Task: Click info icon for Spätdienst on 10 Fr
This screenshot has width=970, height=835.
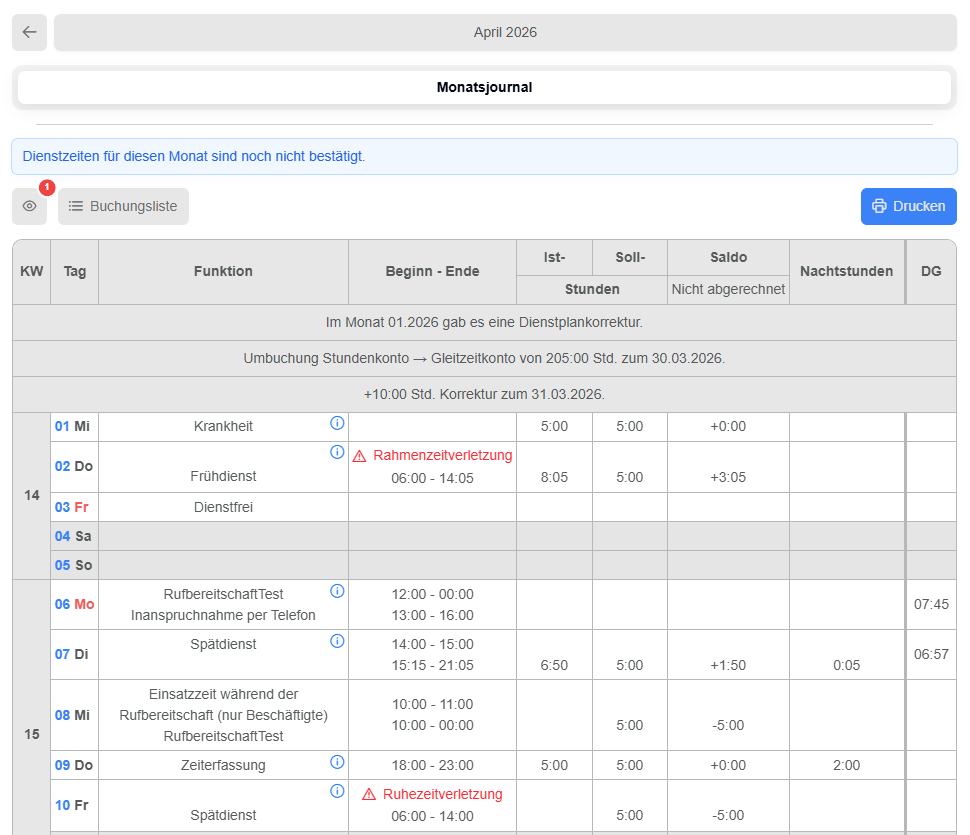Action: coord(337,791)
